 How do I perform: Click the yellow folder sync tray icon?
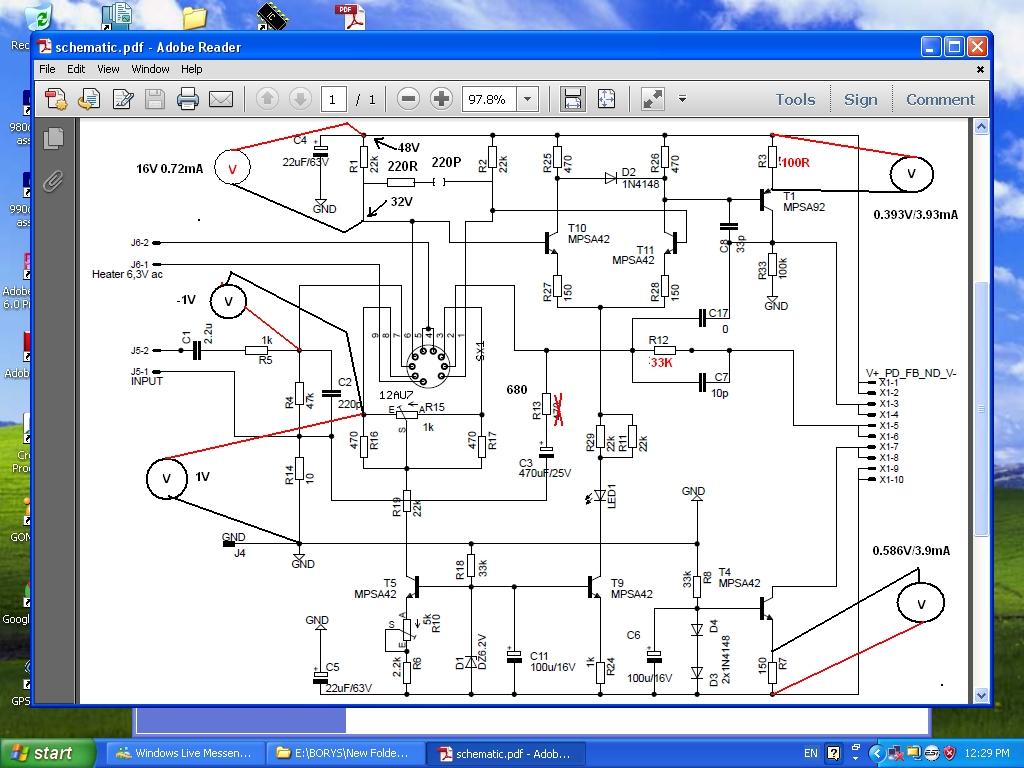click(x=913, y=753)
